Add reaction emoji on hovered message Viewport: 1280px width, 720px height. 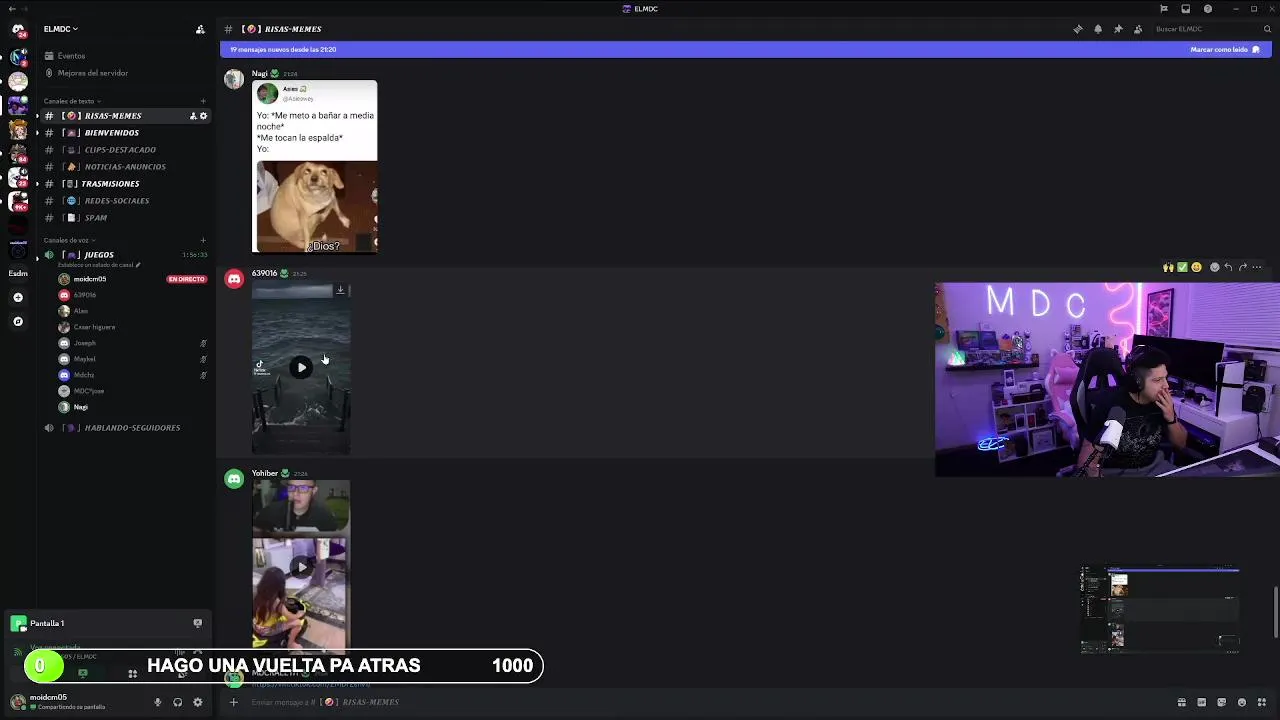click(x=1214, y=267)
